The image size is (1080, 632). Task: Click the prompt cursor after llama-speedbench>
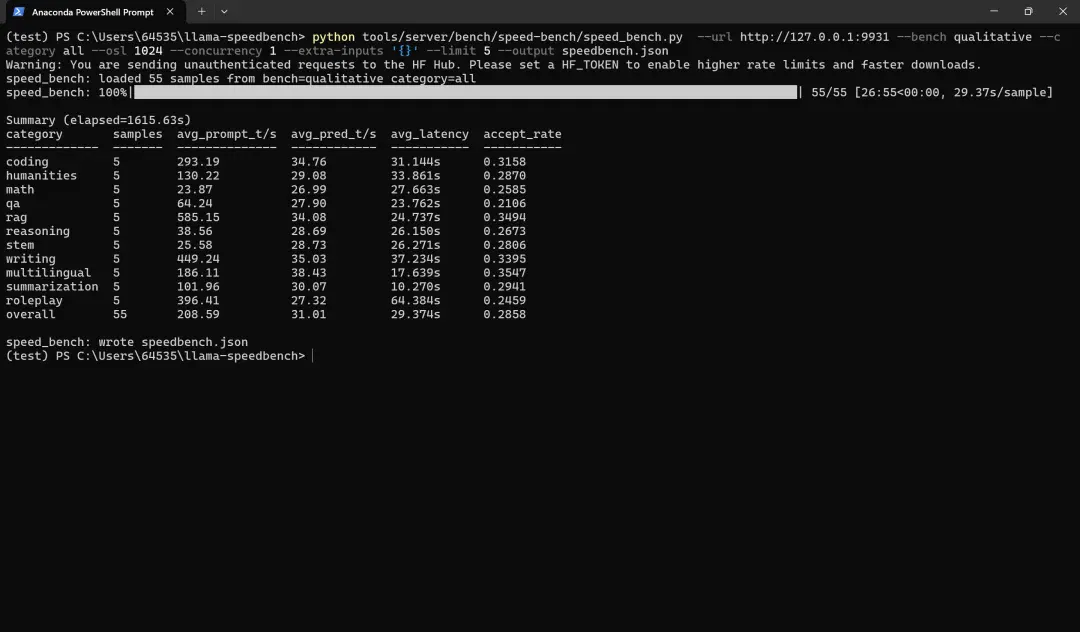point(313,356)
